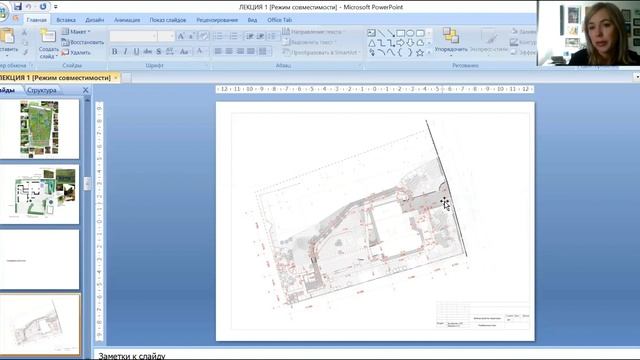Toggle Justify text alignment
The image size is (640, 360).
[x=251, y=51]
